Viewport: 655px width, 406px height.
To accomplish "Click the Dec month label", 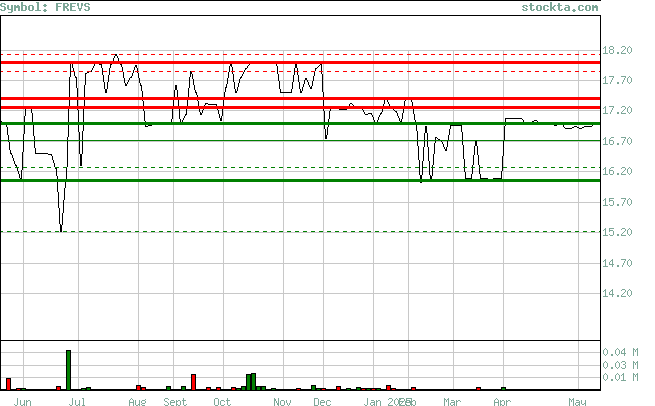I will [x=322, y=401].
